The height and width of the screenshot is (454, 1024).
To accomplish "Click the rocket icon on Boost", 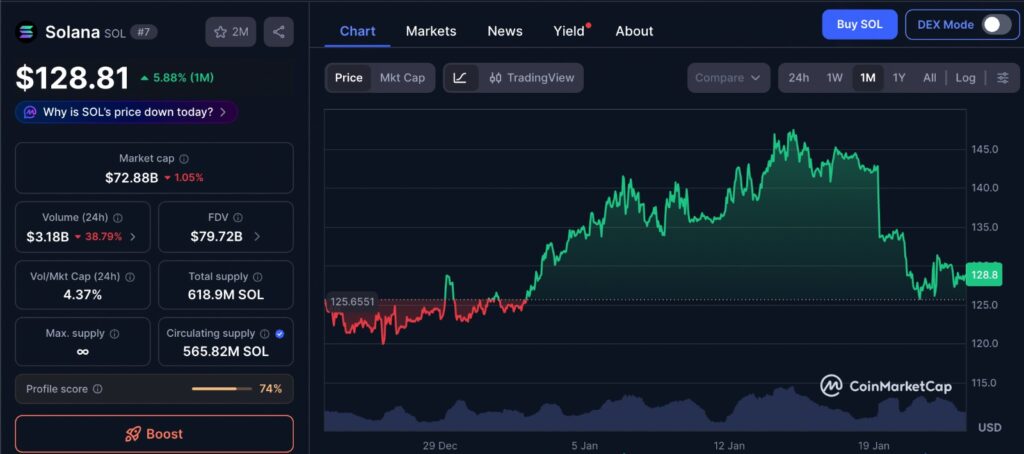I will tap(133, 434).
